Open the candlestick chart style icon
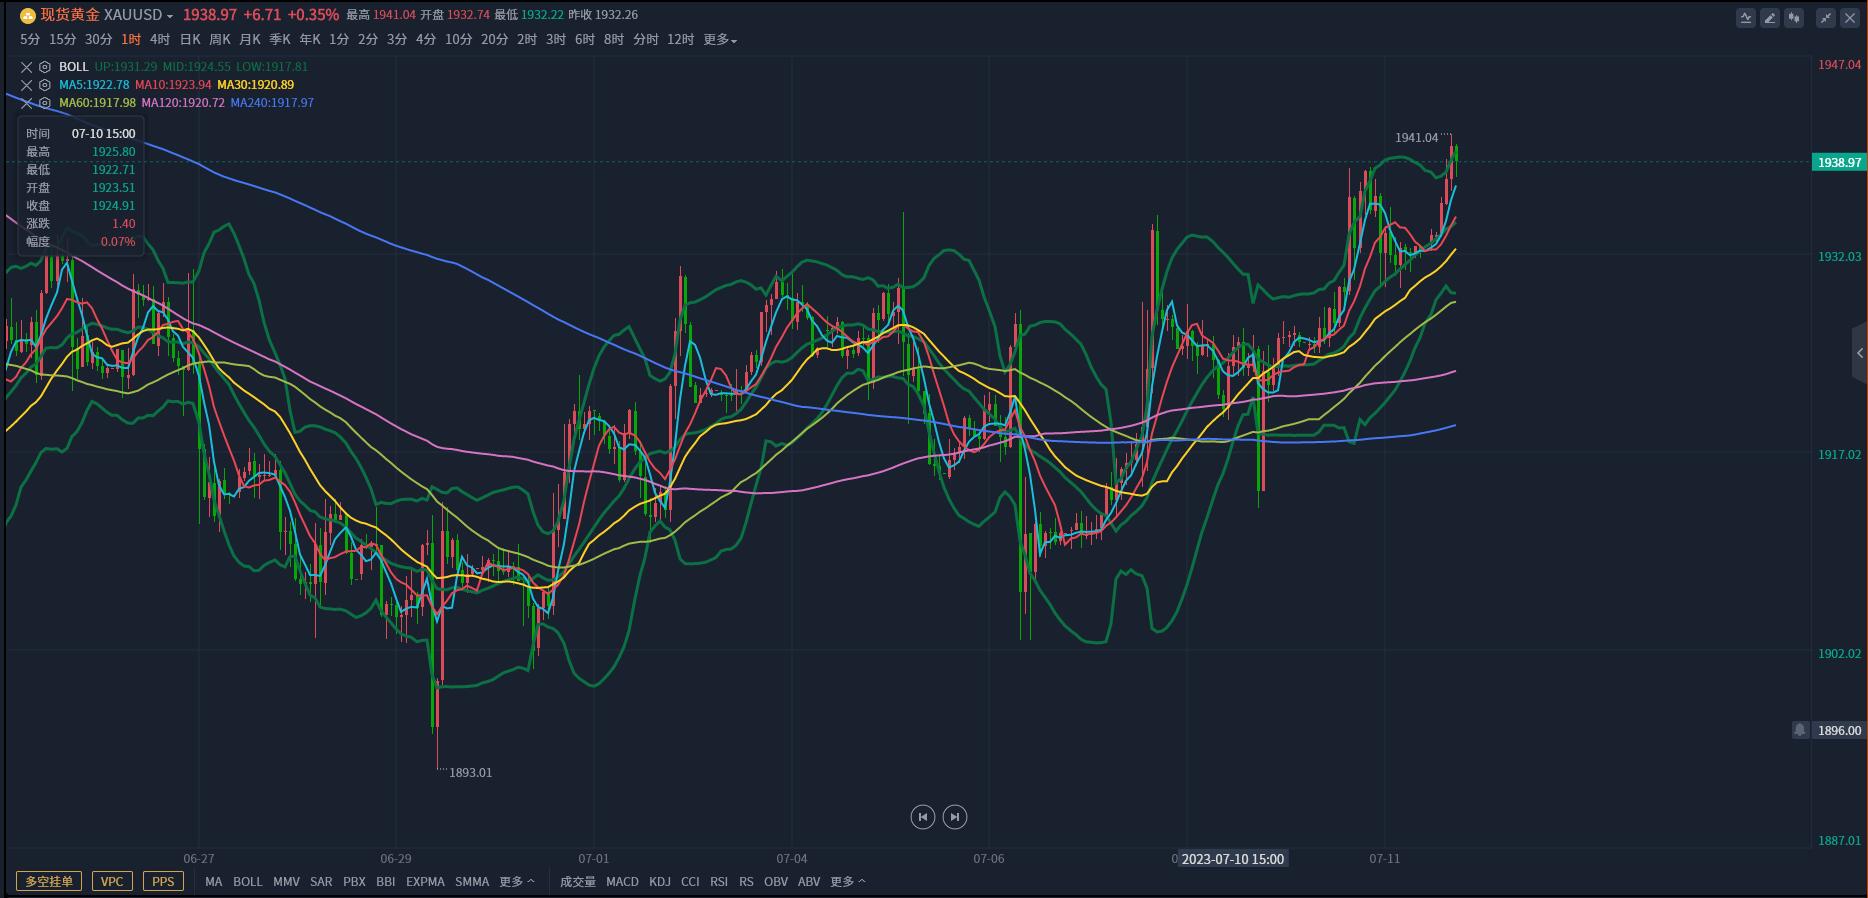Screen dimensions: 1868x898 click(x=1794, y=17)
